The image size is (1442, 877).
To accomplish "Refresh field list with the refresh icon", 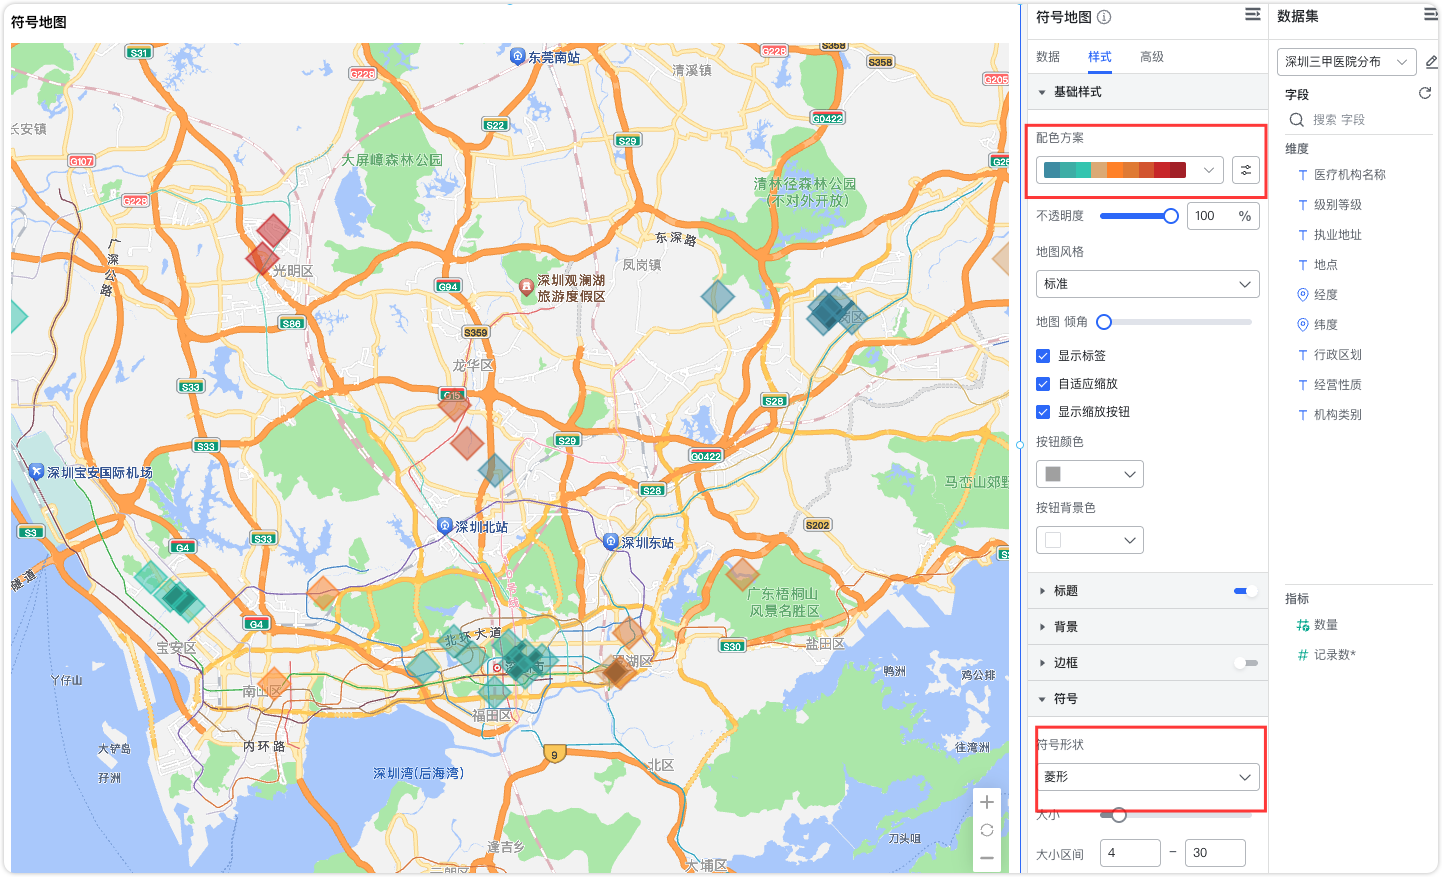I will 1425,93.
